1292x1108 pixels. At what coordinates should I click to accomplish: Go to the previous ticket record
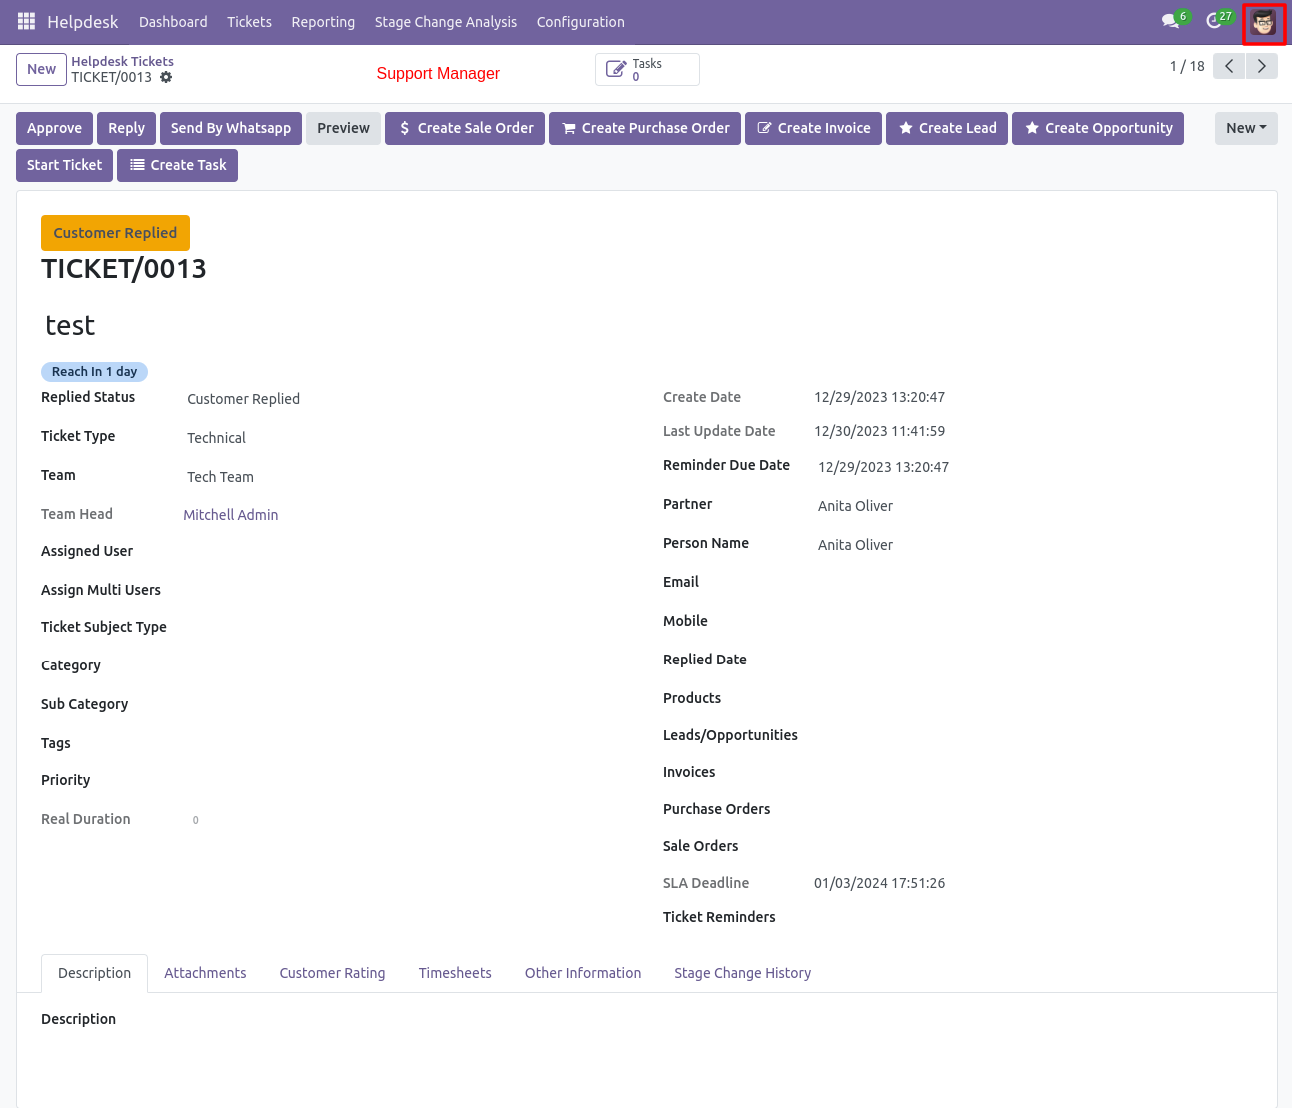click(1229, 66)
